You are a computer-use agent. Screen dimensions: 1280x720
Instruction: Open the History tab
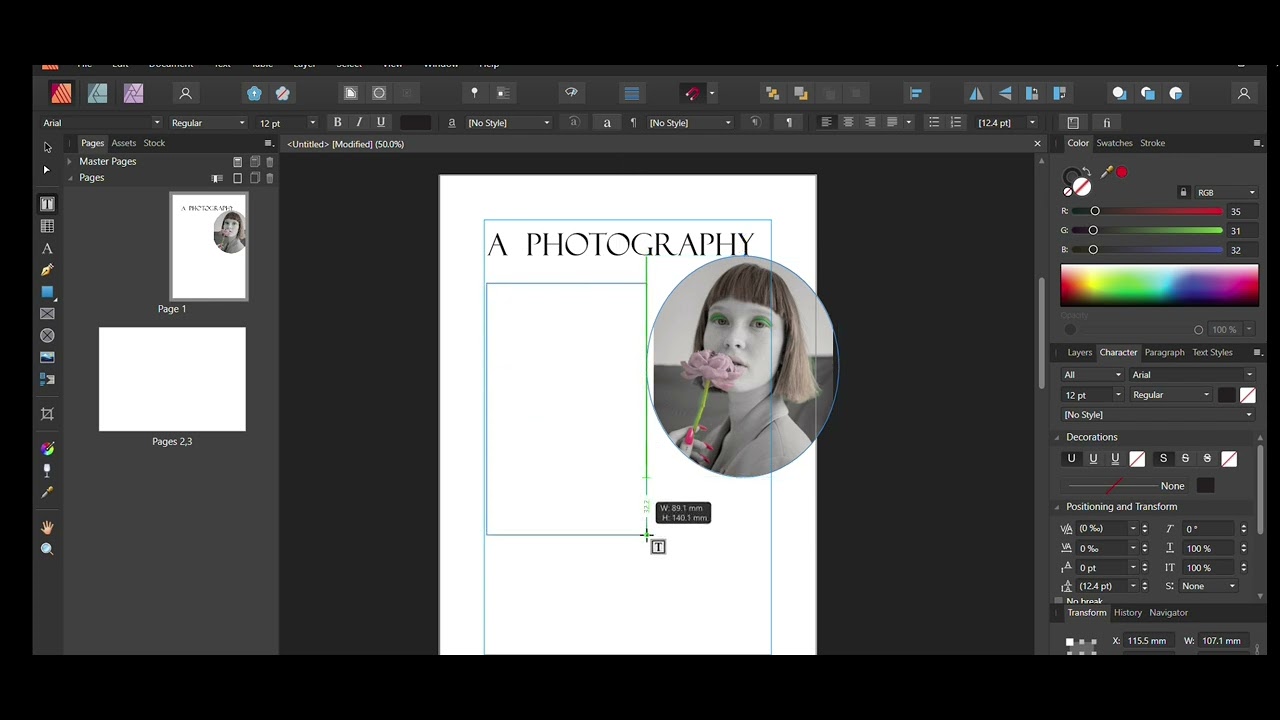(1127, 612)
